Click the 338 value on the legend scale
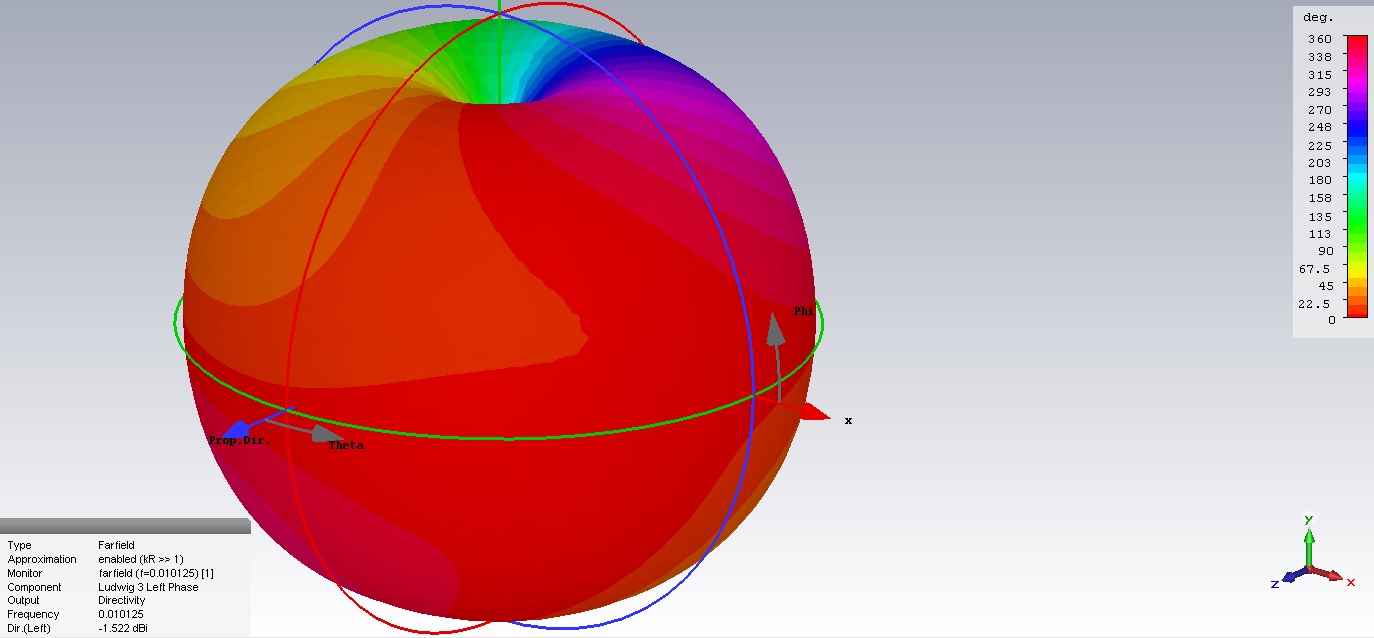This screenshot has height=638, width=1374. pos(1320,57)
